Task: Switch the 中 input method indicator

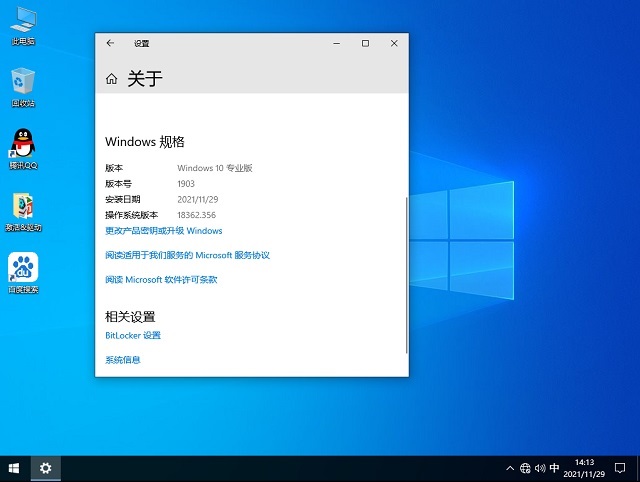Action: click(555, 468)
